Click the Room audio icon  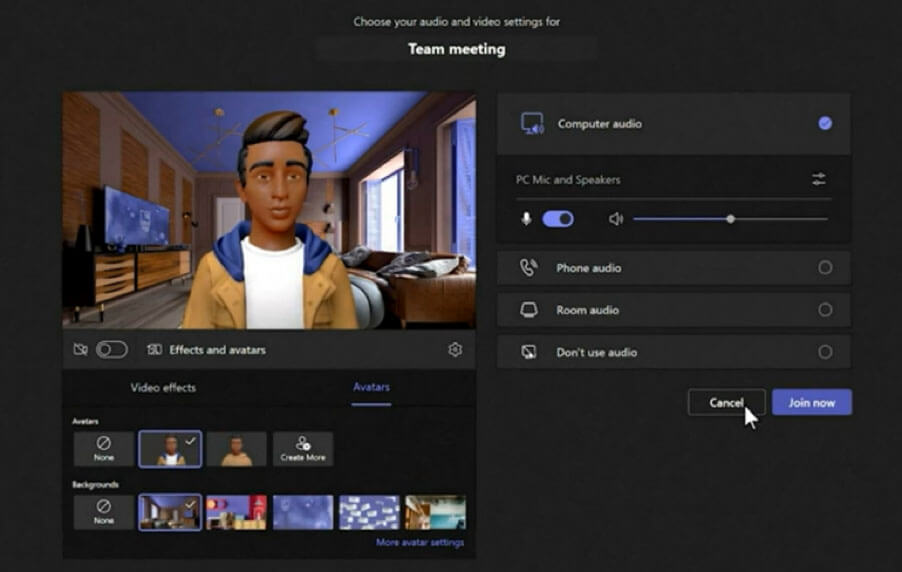pos(529,310)
